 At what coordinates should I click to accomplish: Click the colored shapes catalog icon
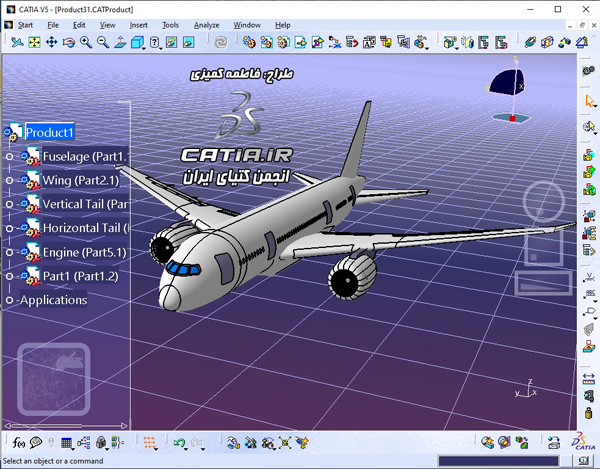point(521,443)
